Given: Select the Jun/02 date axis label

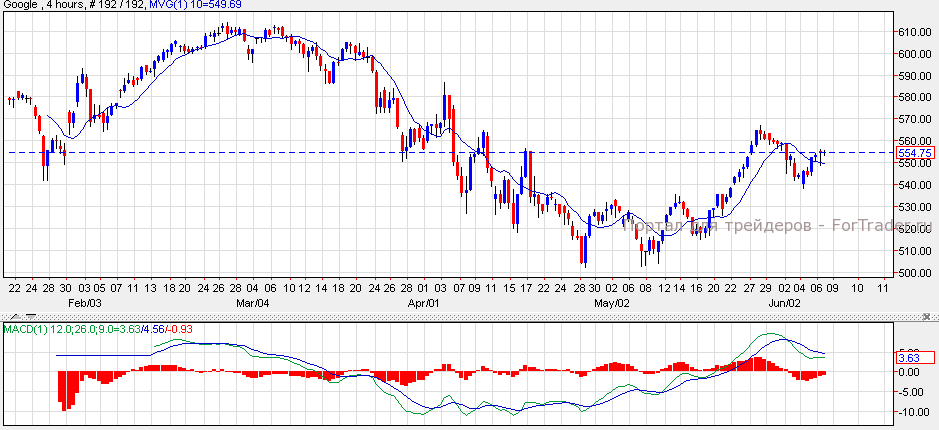Looking at the screenshot, I should [x=781, y=302].
